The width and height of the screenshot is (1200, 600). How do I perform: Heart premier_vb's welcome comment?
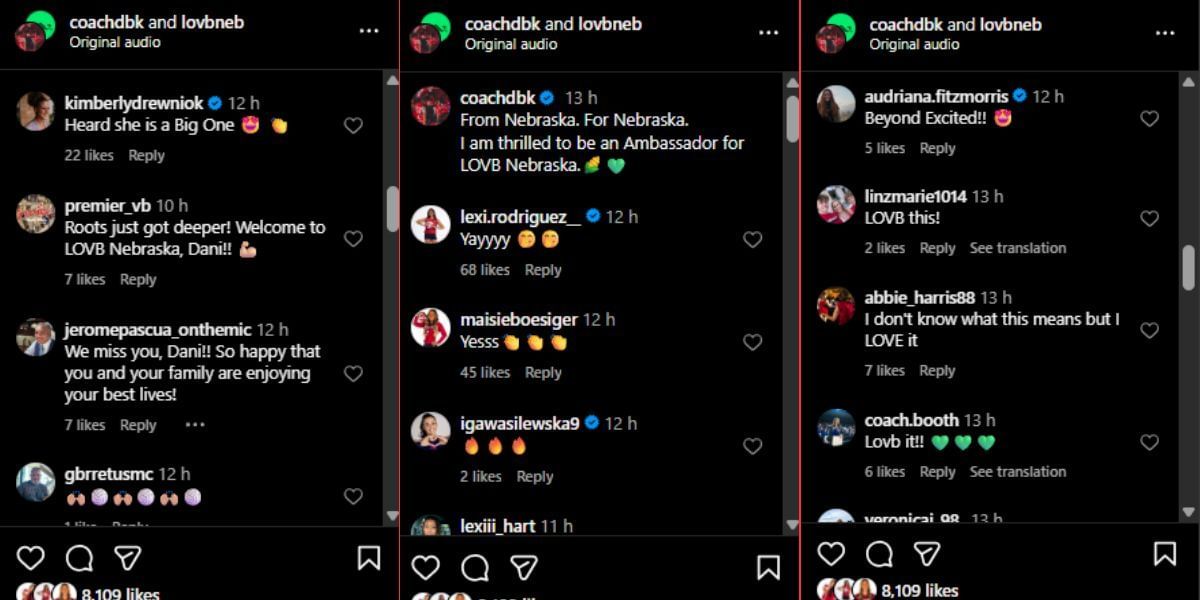(x=352, y=239)
